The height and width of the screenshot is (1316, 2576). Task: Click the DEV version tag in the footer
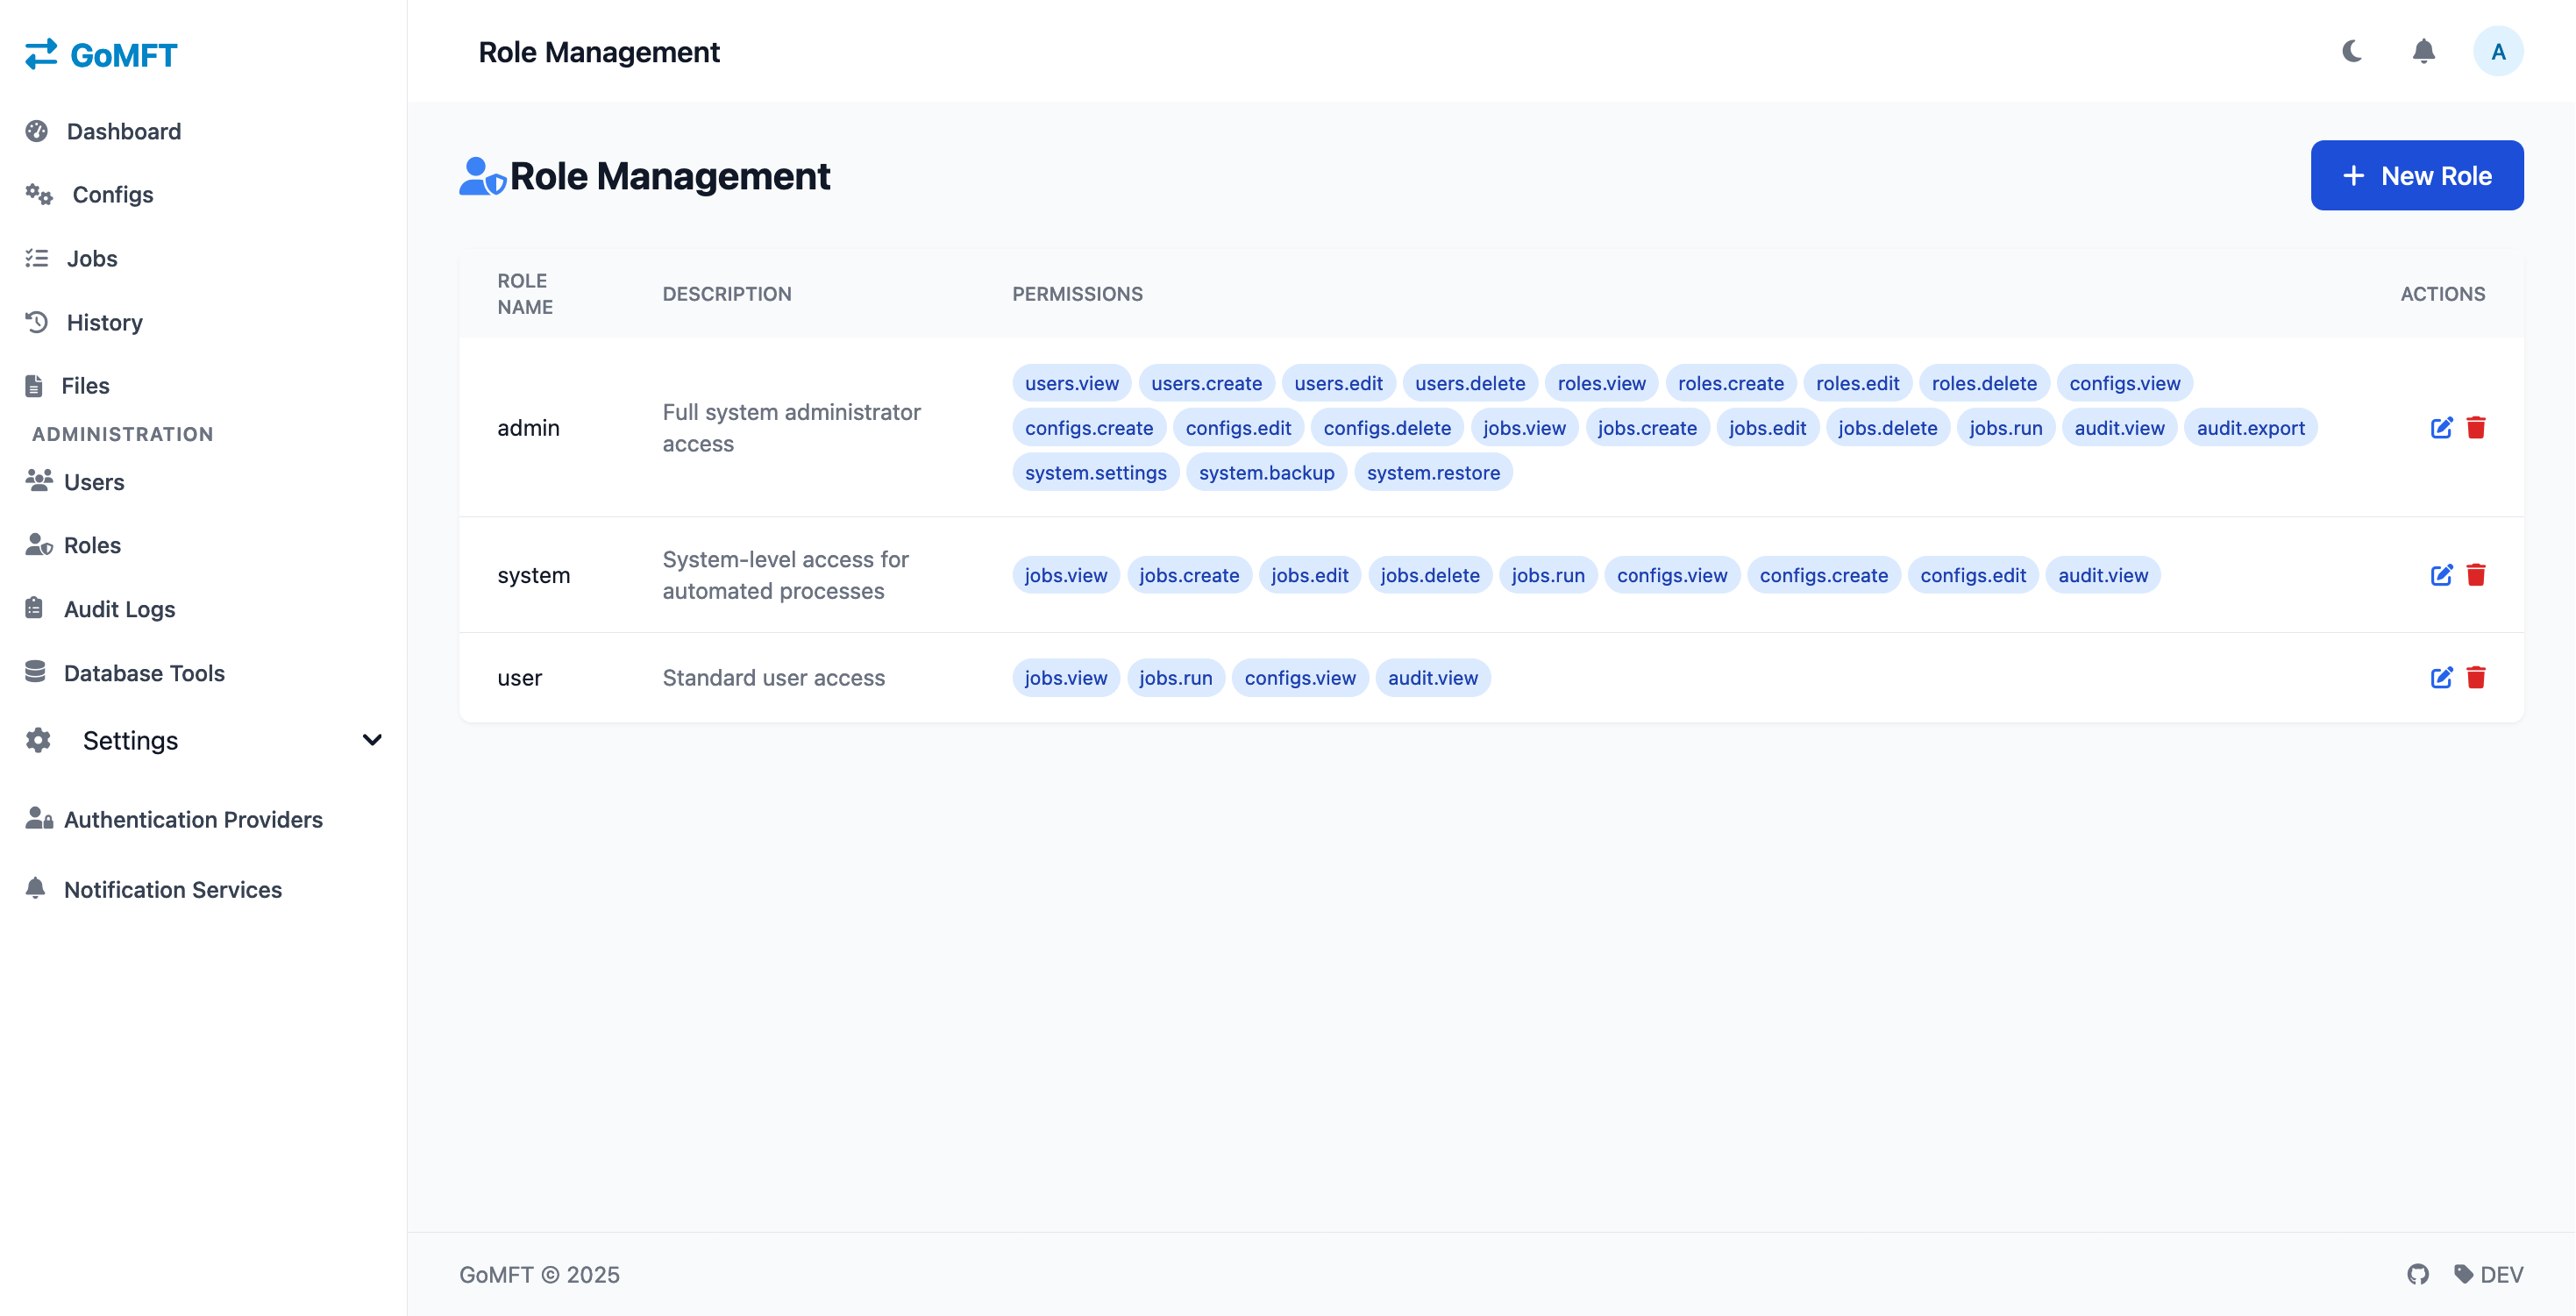click(2488, 1274)
